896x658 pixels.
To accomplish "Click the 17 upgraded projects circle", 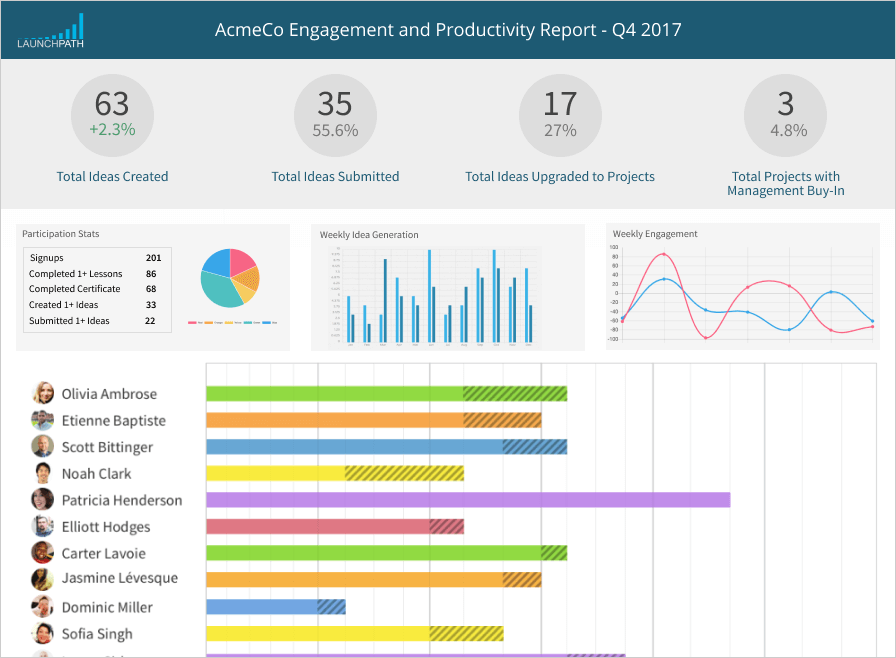I will (x=561, y=115).
